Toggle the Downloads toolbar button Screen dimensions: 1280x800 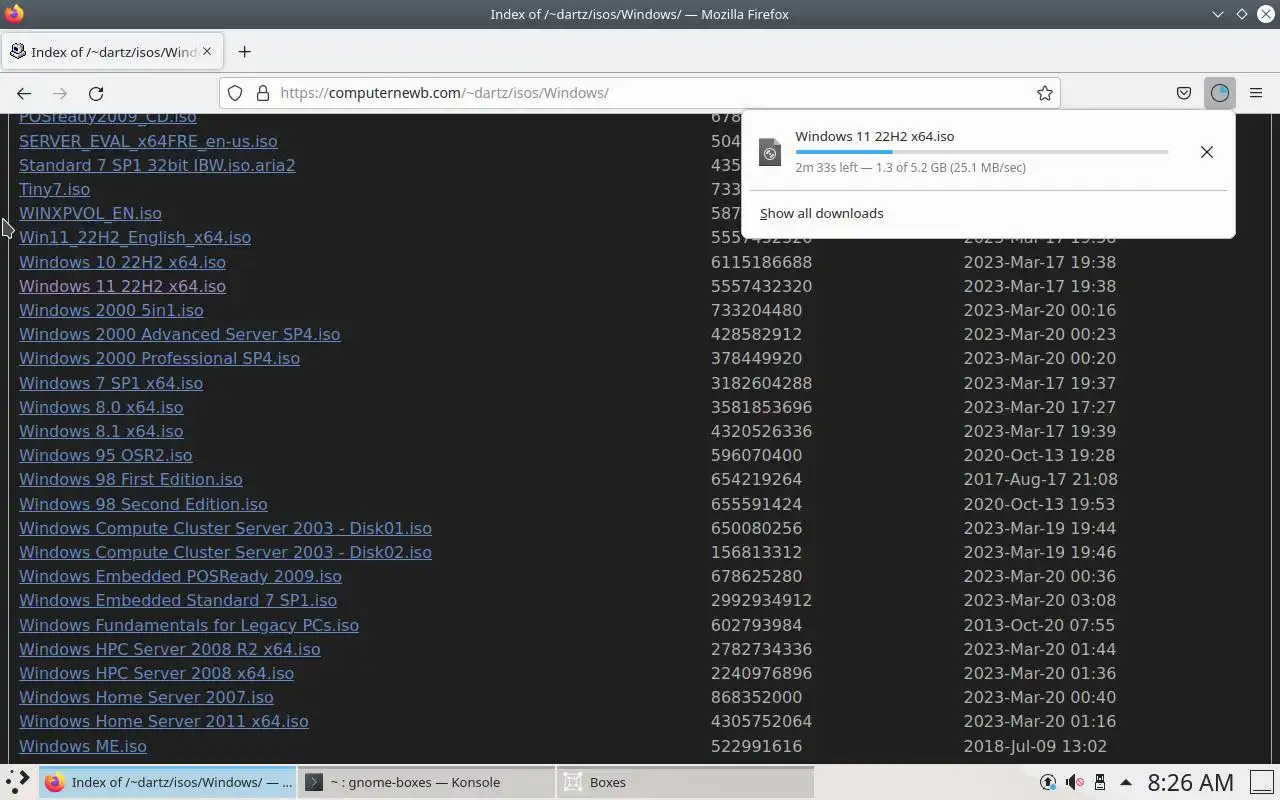click(1219, 93)
